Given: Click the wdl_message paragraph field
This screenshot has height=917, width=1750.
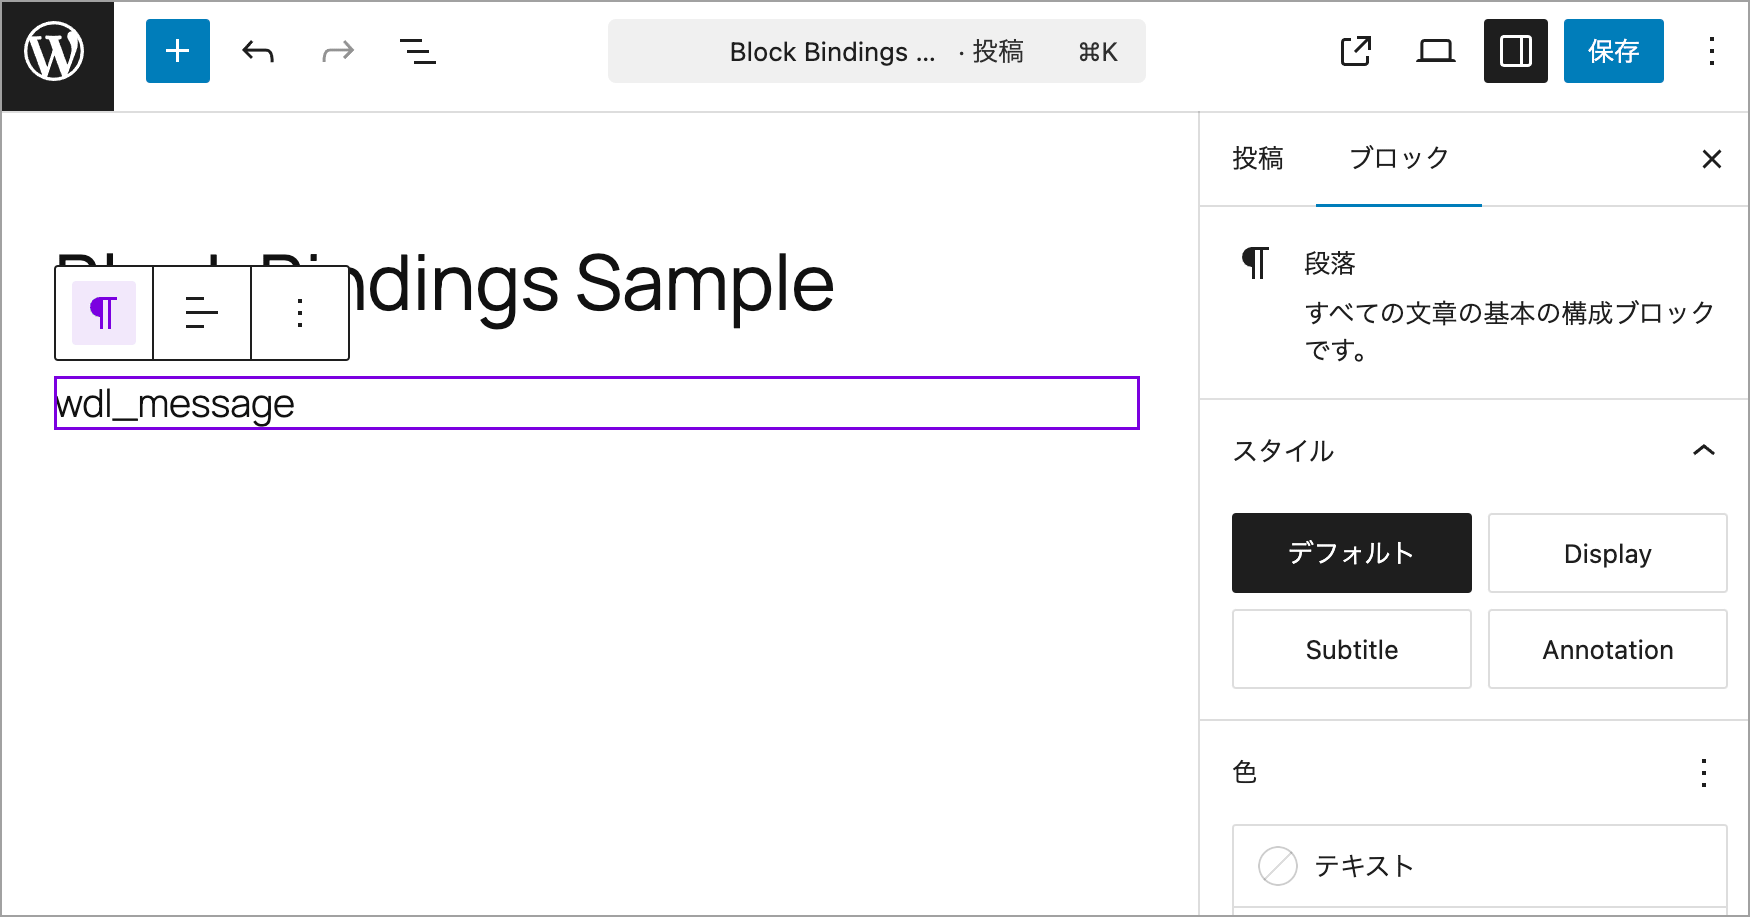Looking at the screenshot, I should click(x=597, y=403).
